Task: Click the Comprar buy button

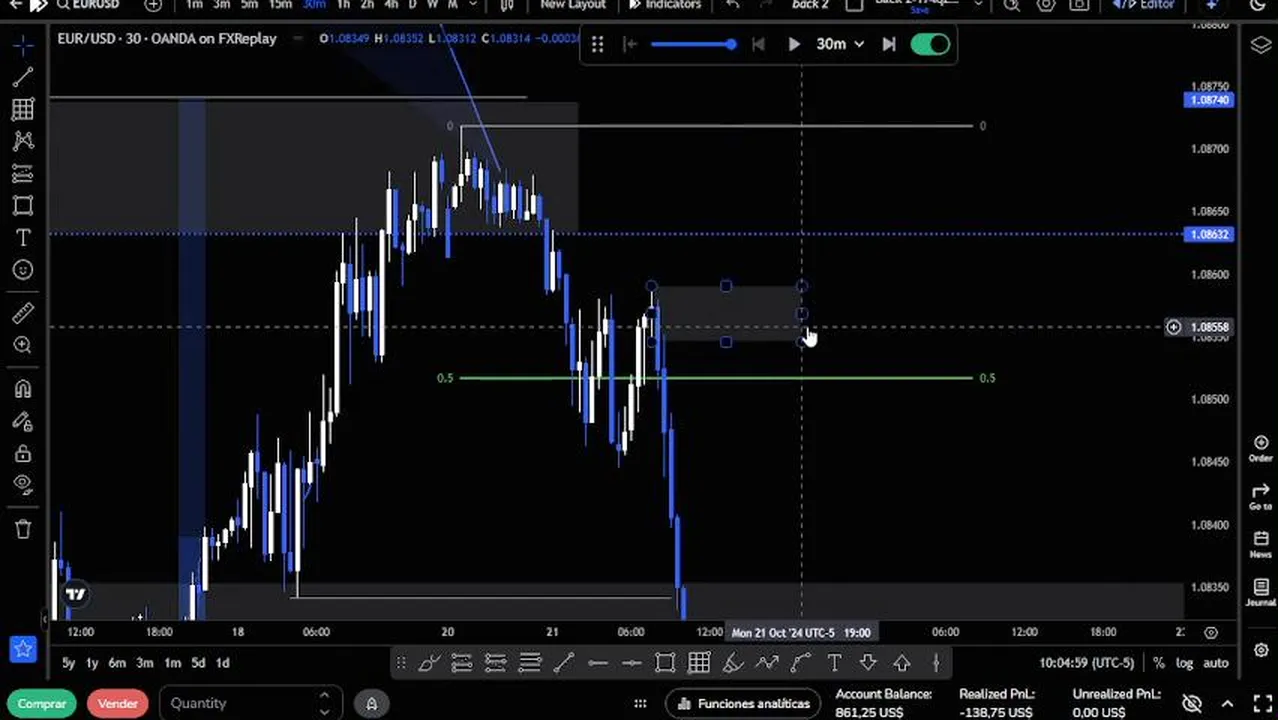Action: pyautogui.click(x=42, y=703)
